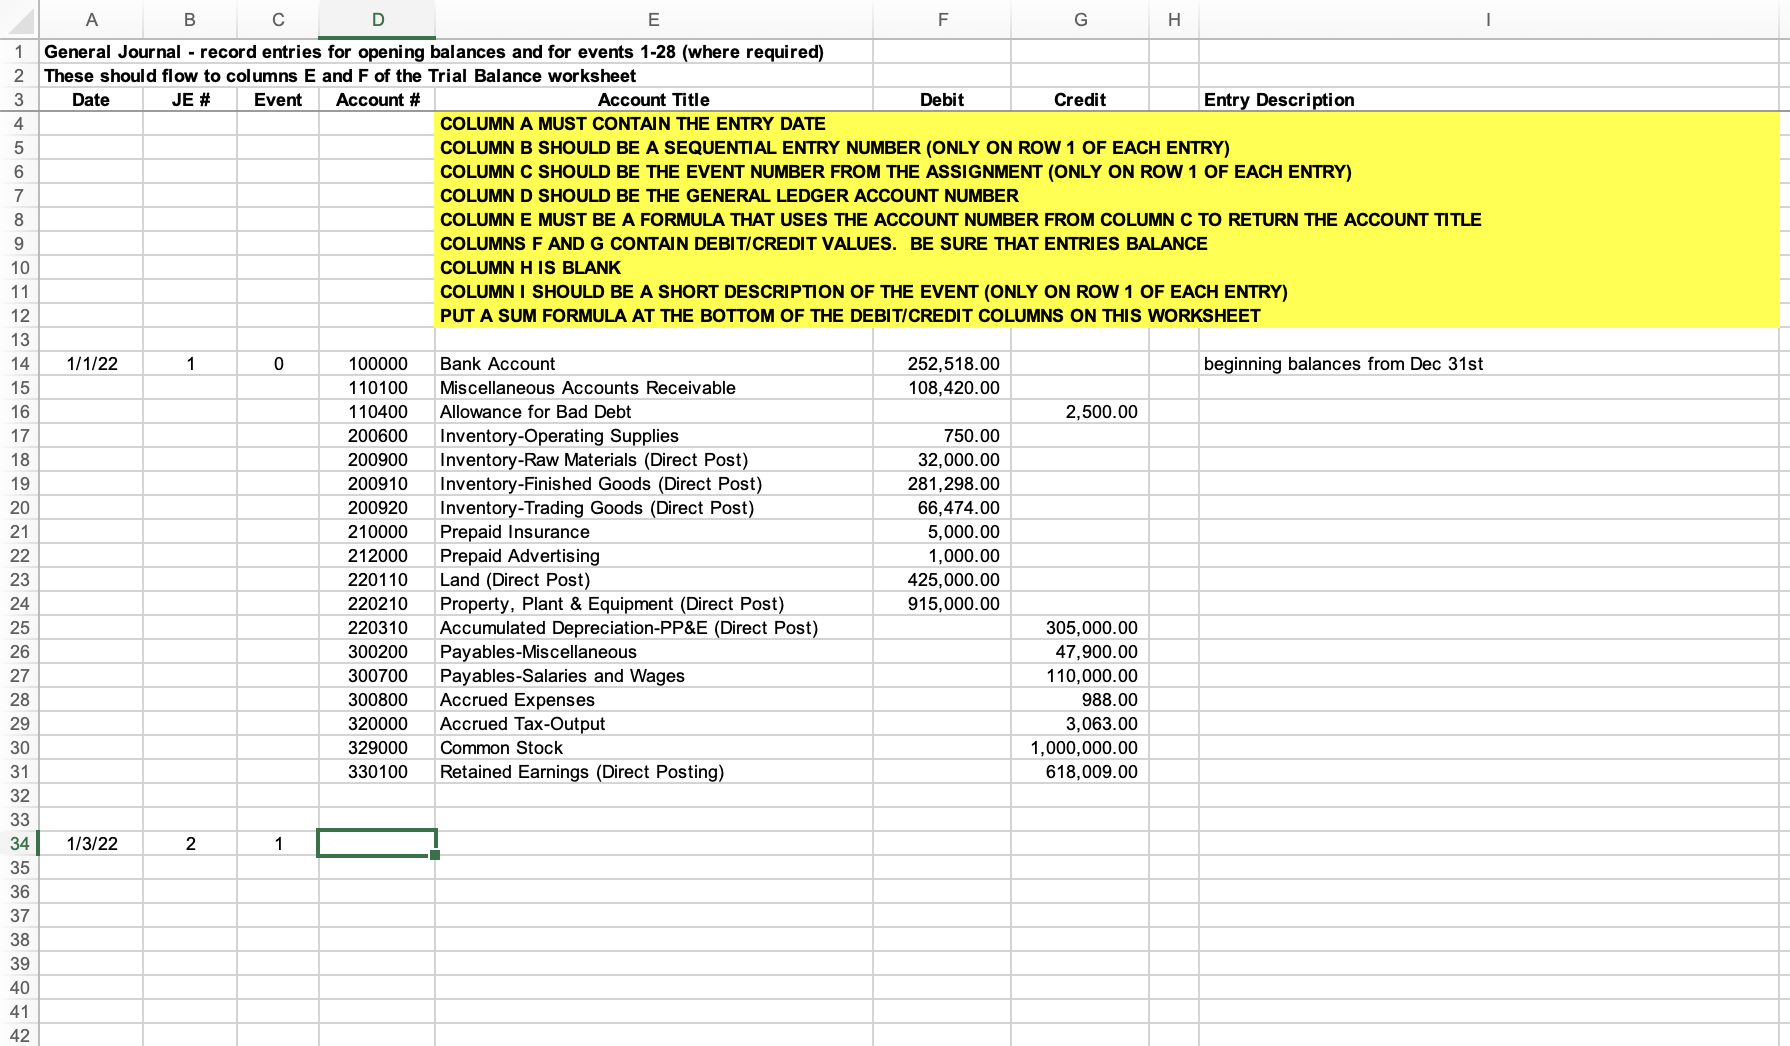1790x1046 pixels.
Task: Select column A header
Action: [91, 19]
